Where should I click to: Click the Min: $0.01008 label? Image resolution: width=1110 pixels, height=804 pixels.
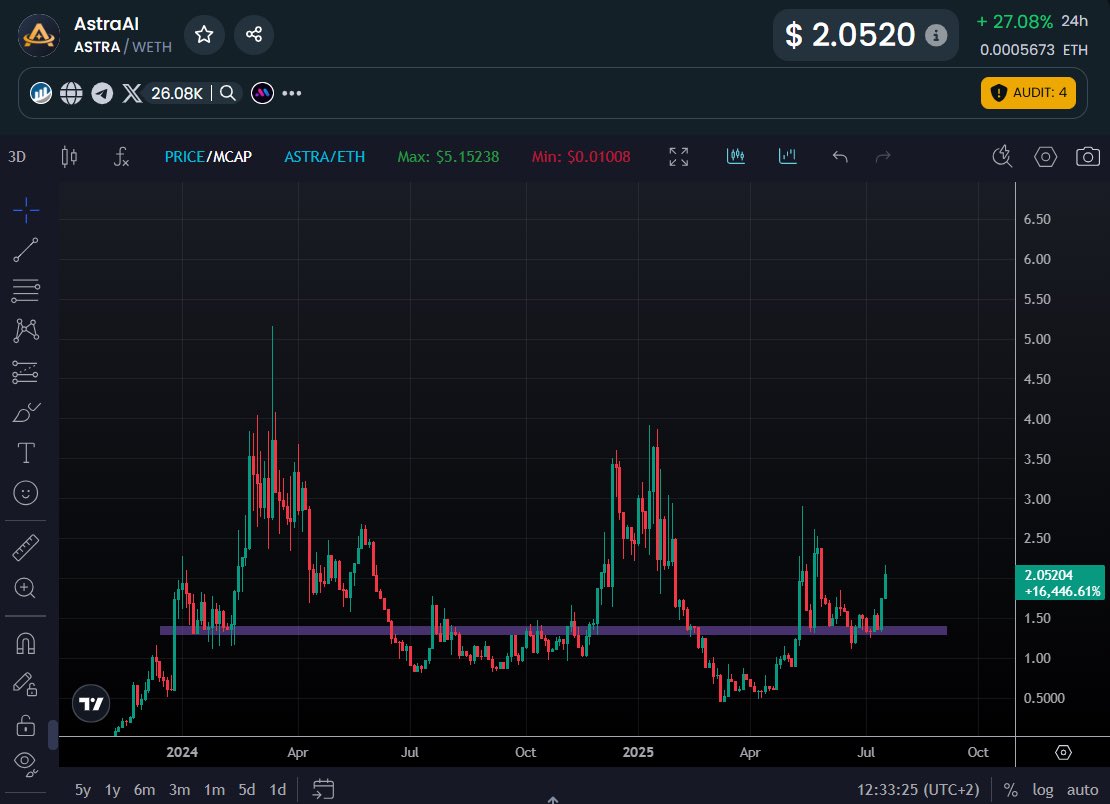pos(581,156)
